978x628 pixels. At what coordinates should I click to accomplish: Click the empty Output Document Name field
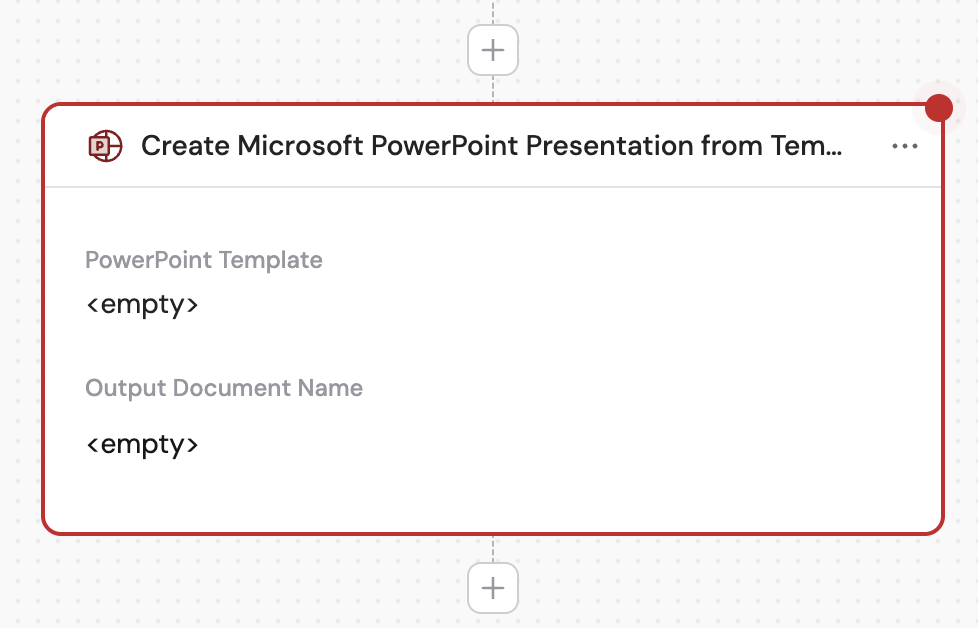point(142,444)
